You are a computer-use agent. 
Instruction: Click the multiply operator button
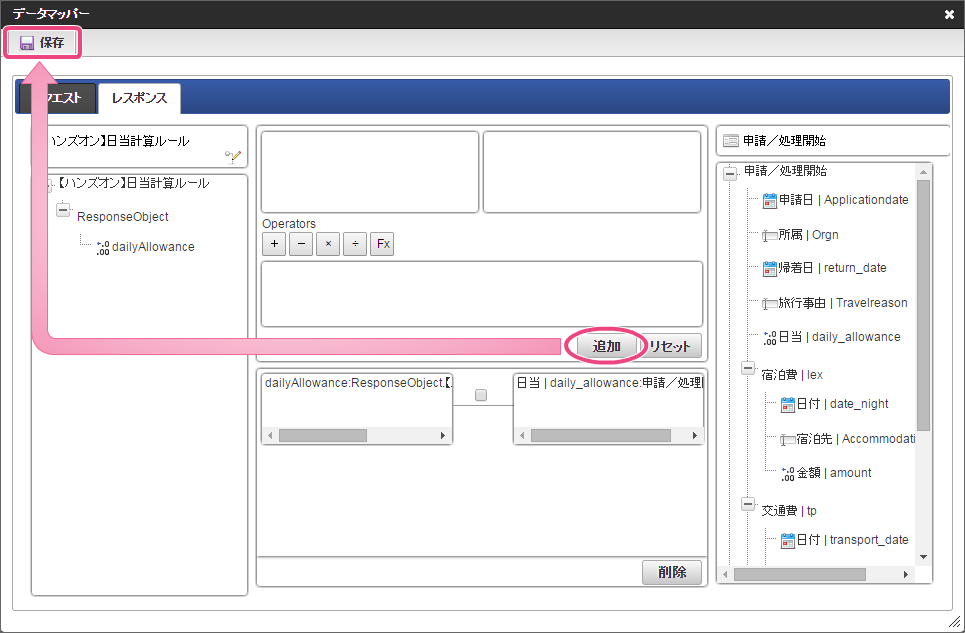pos(328,244)
